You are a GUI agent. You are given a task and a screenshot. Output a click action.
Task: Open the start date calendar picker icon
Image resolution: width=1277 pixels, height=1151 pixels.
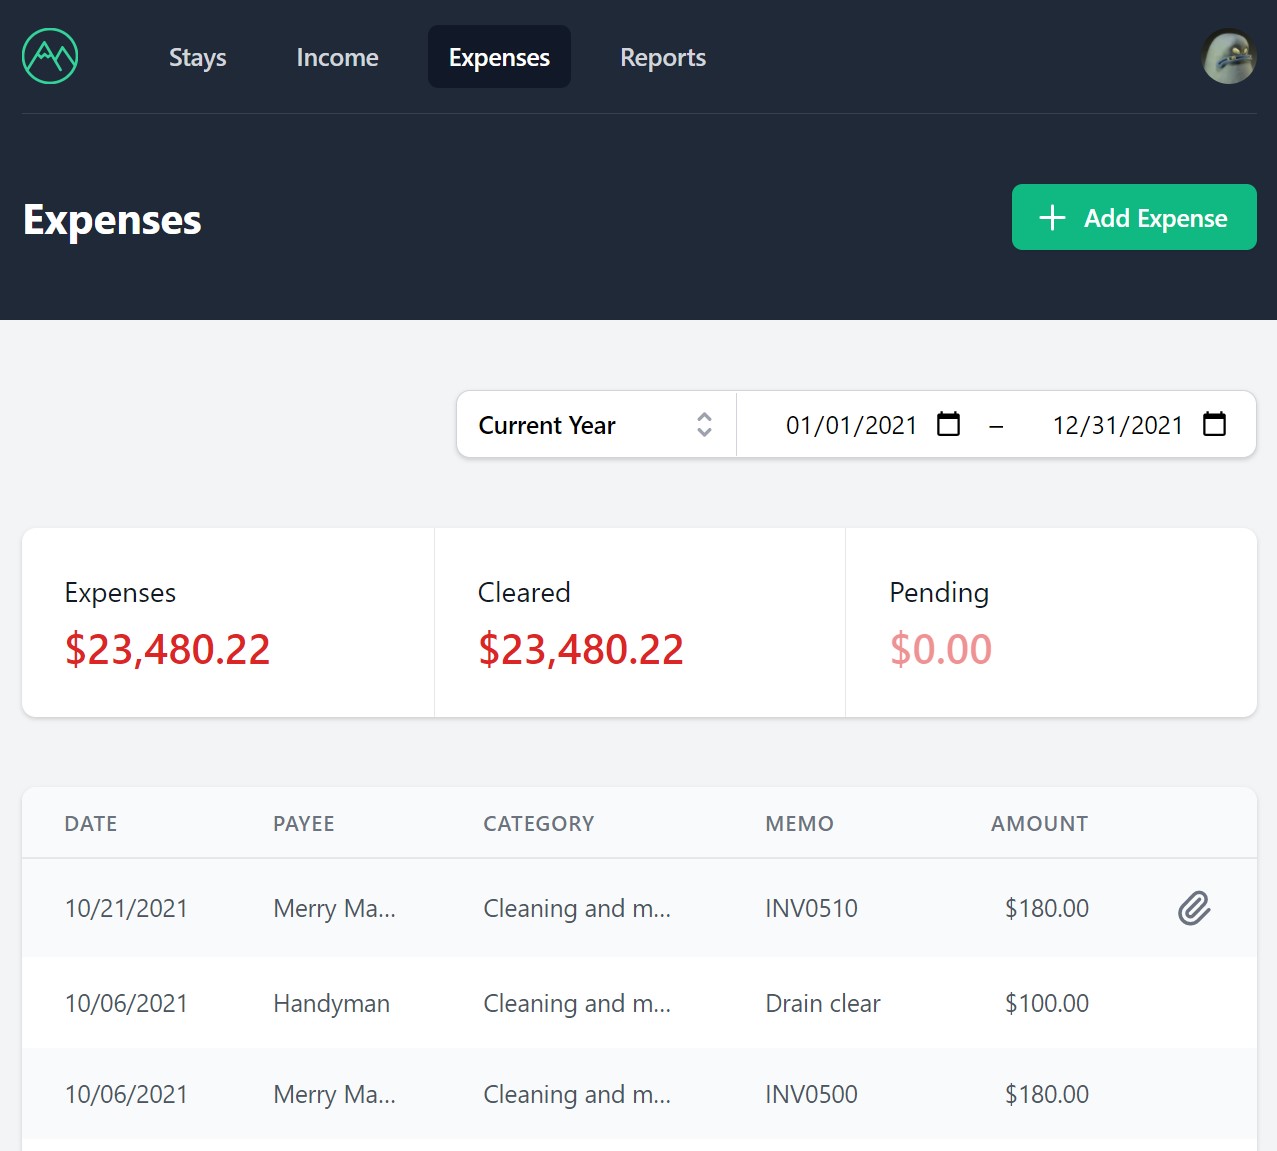tap(948, 424)
